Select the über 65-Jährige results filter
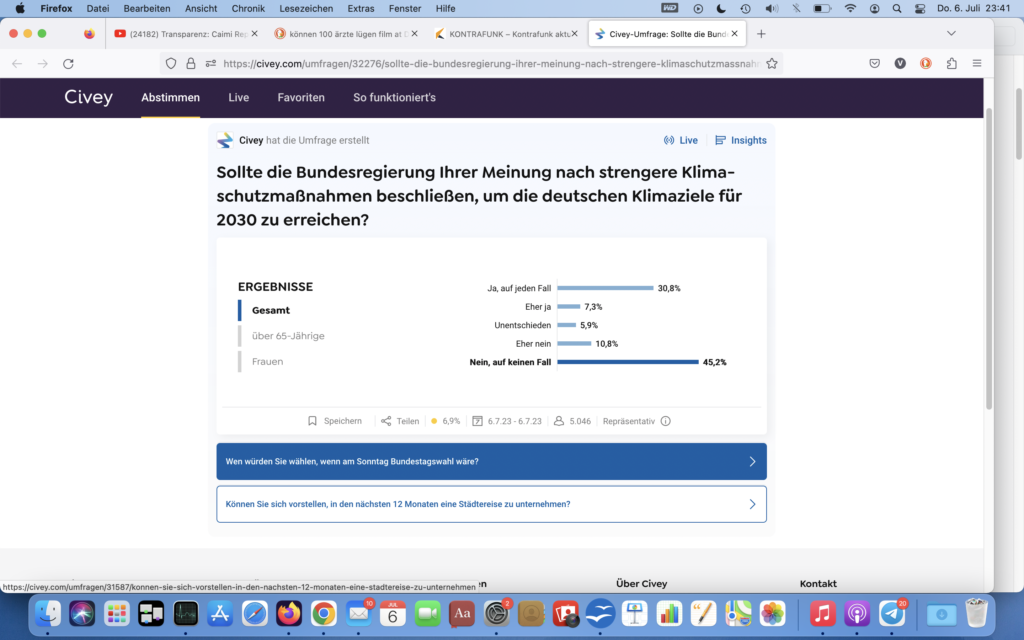This screenshot has height=640, width=1024. 288,336
